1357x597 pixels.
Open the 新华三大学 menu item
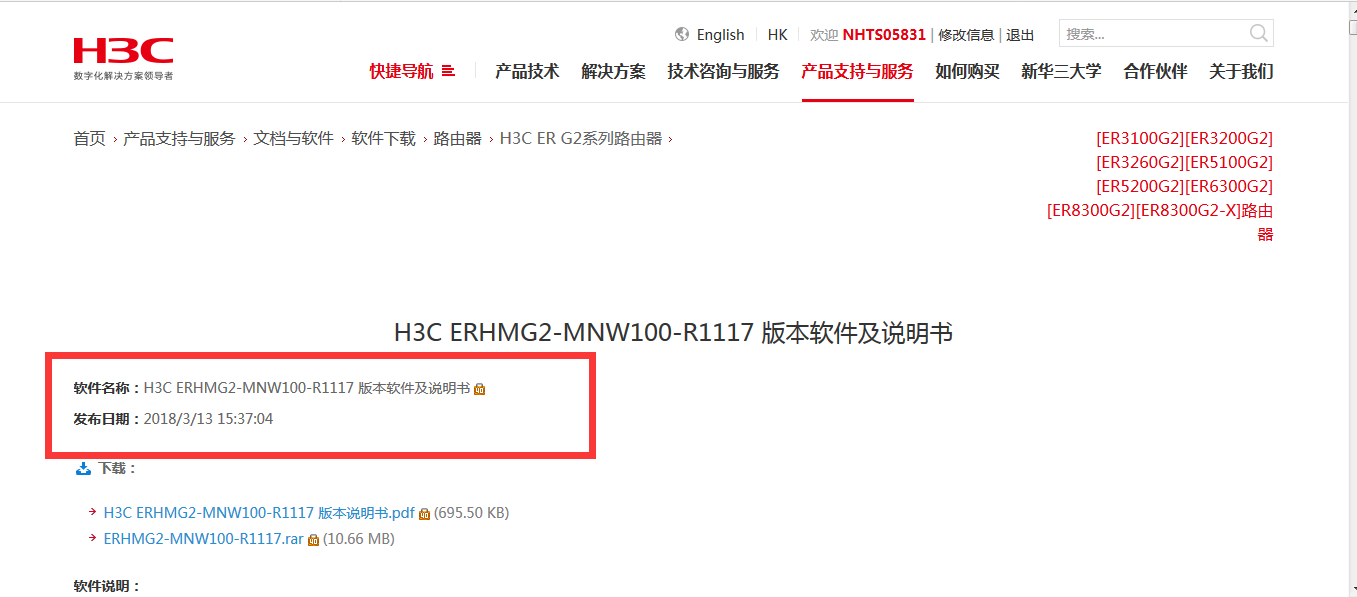tap(1061, 71)
